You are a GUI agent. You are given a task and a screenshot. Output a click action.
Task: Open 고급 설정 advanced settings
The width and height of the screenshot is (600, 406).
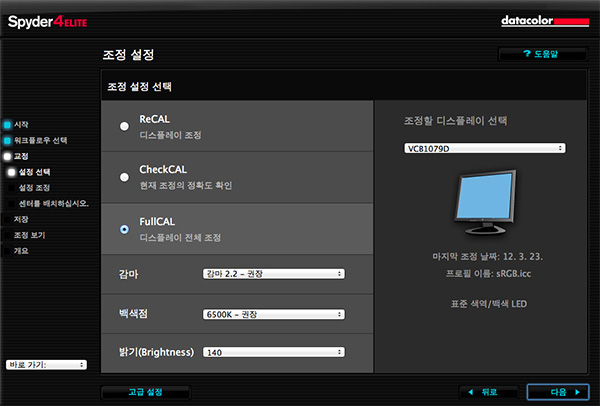(x=145, y=391)
